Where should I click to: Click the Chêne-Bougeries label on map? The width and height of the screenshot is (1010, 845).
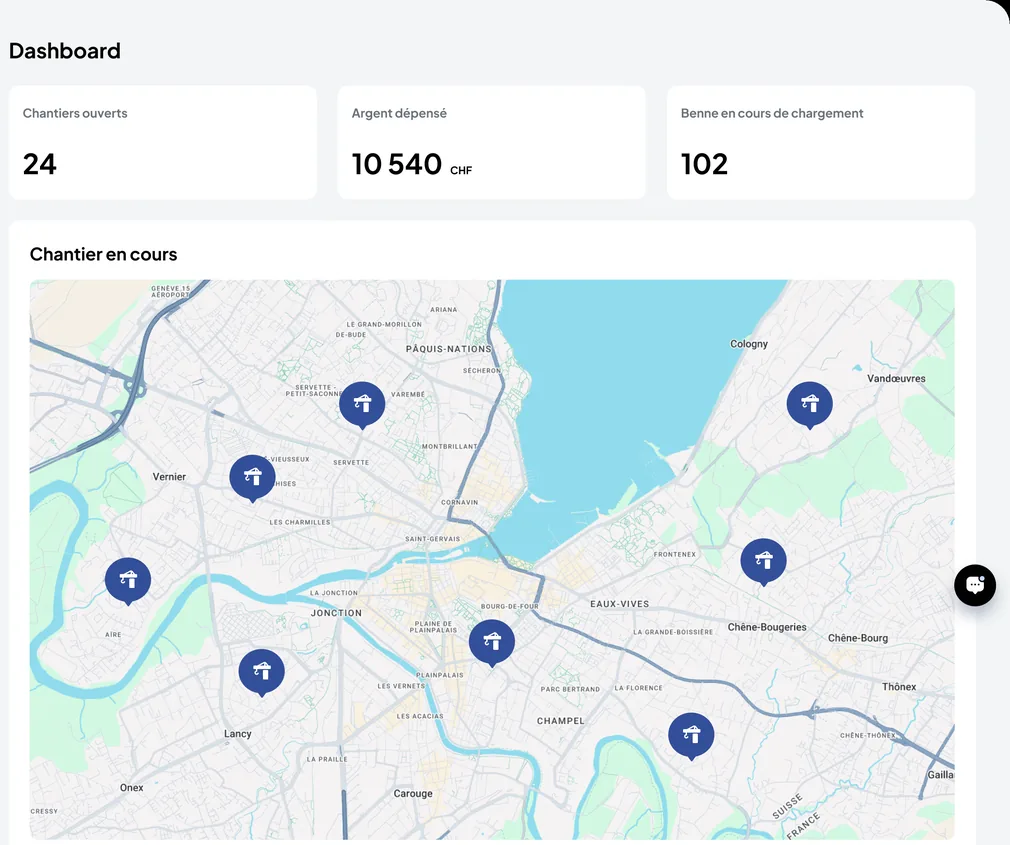[x=767, y=627]
